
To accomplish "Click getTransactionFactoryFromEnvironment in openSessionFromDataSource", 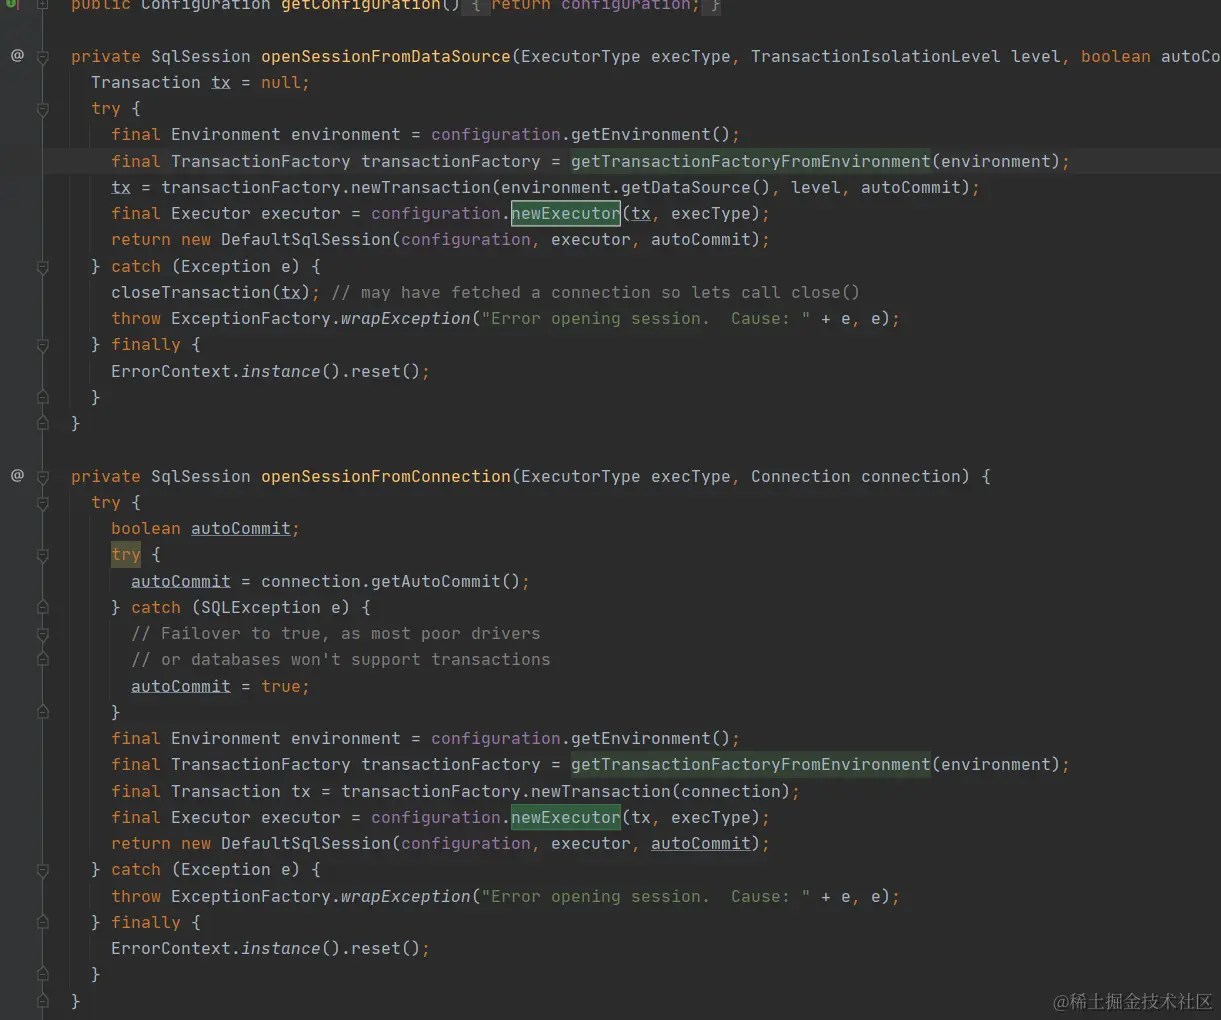I will (x=751, y=161).
